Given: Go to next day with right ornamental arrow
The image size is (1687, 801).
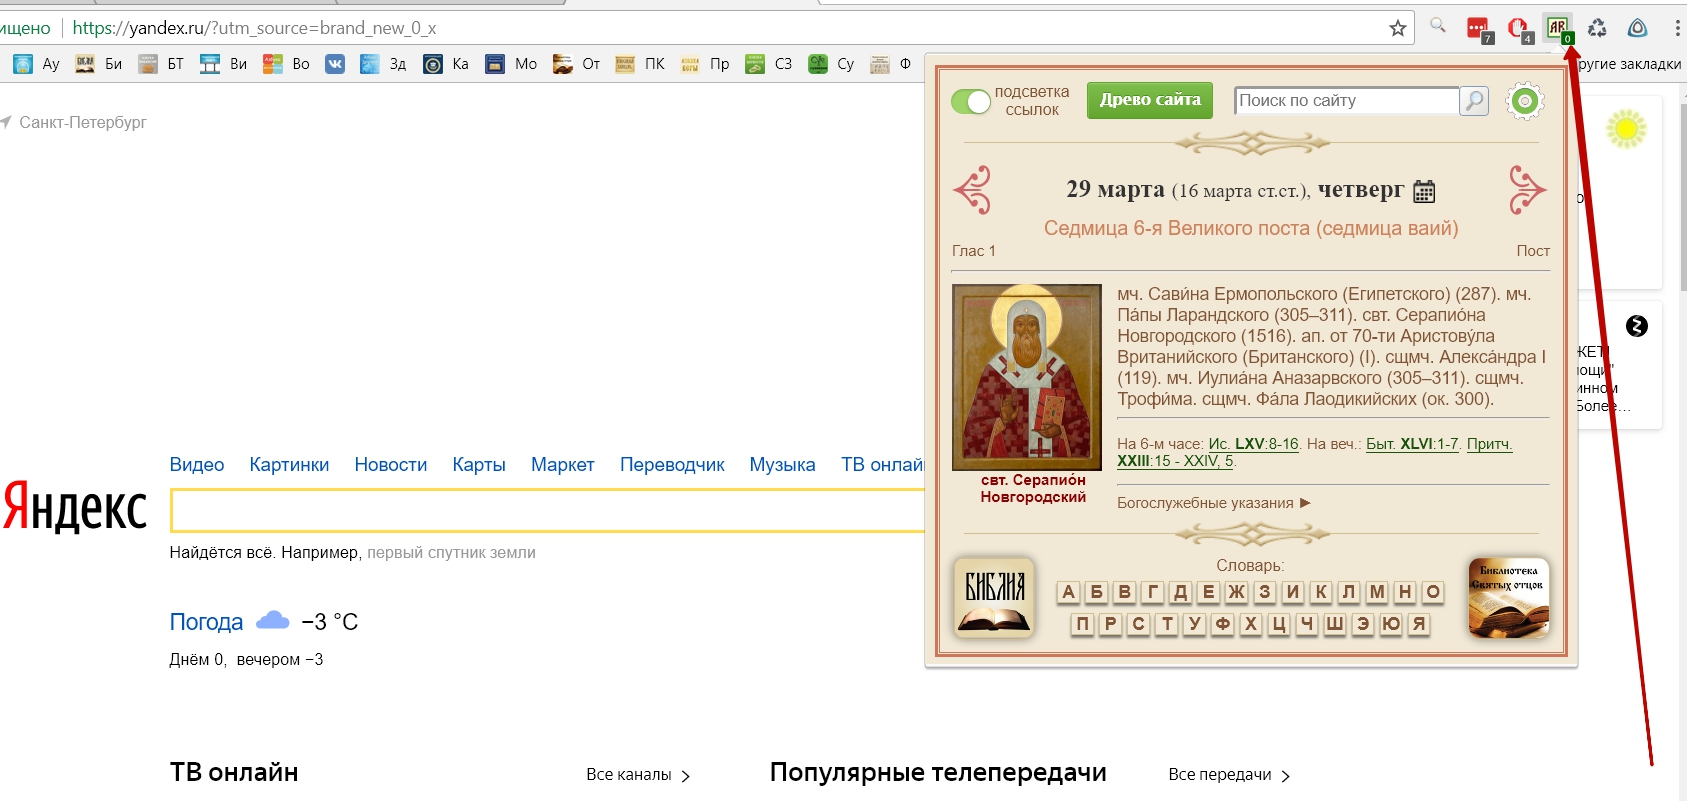Looking at the screenshot, I should point(1526,190).
